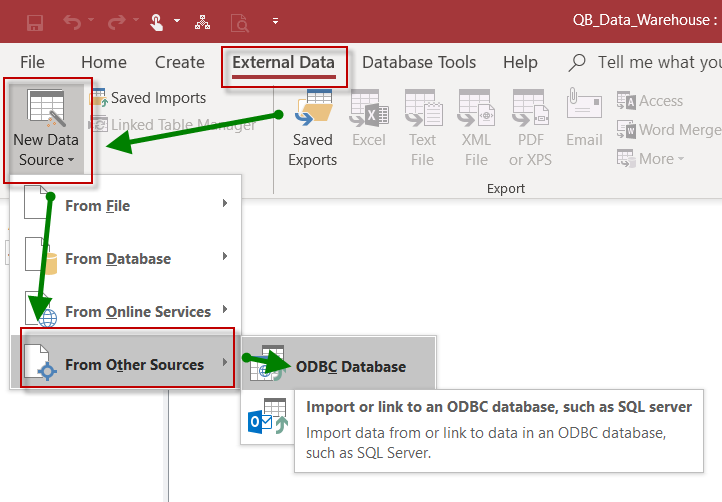Click the Redo arrow icon
This screenshot has width=722, height=502.
point(116,22)
